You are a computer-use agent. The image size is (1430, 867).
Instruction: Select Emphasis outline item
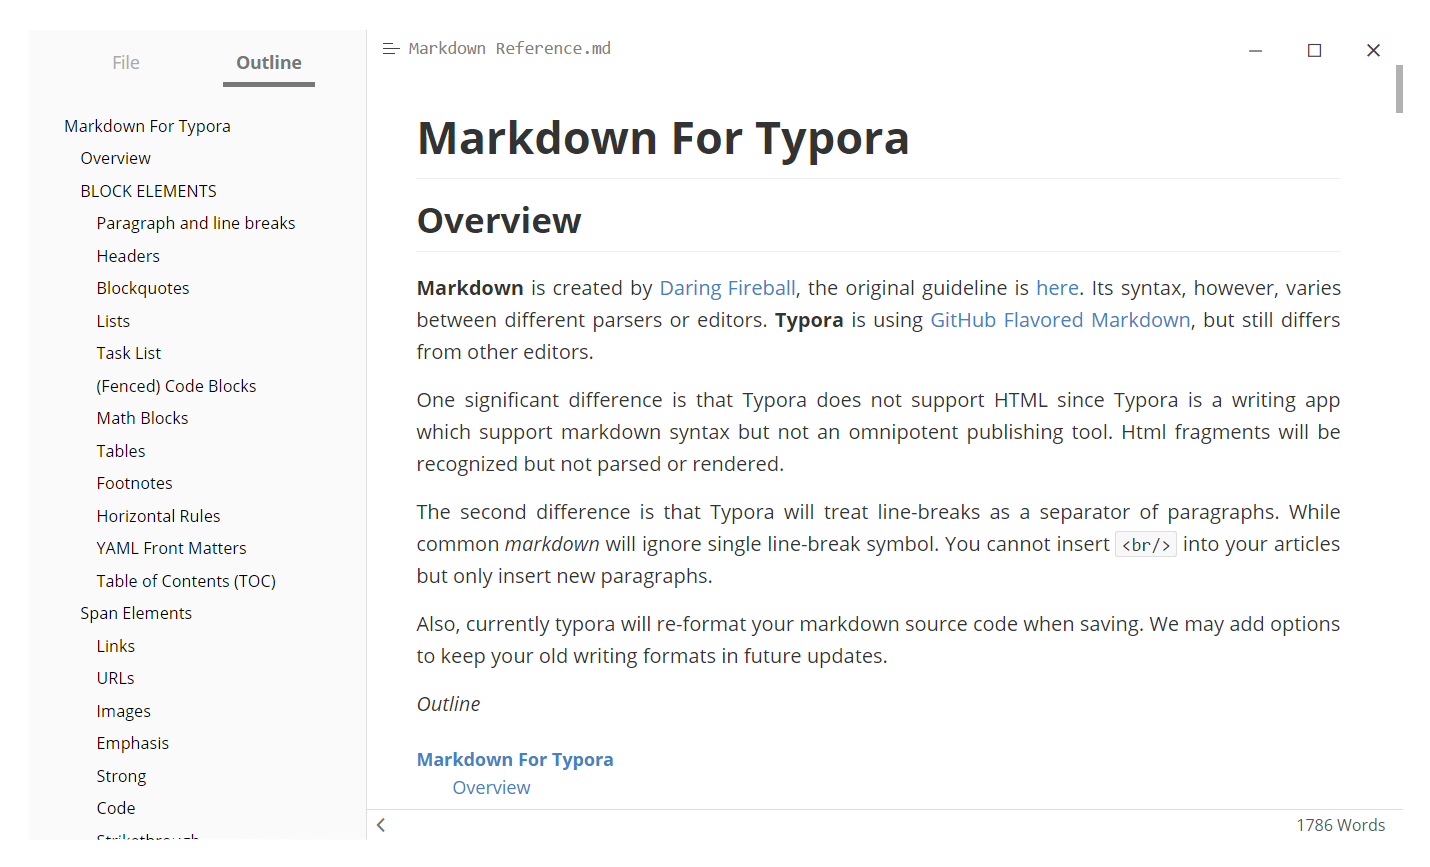coord(132,743)
